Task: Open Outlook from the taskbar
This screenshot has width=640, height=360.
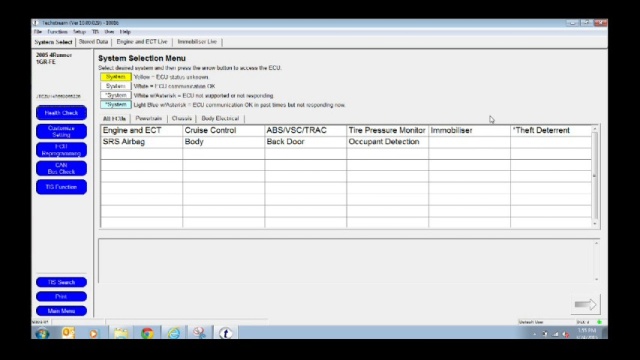Action: pos(68,333)
